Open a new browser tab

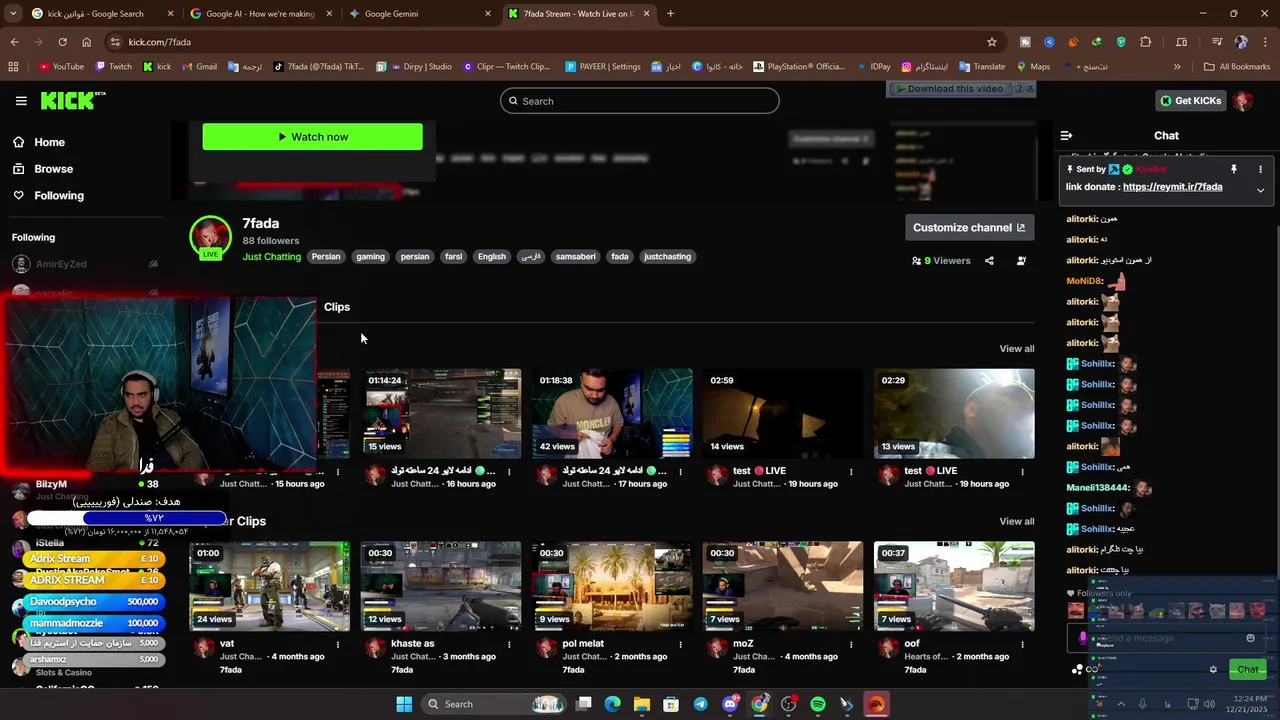click(x=671, y=14)
